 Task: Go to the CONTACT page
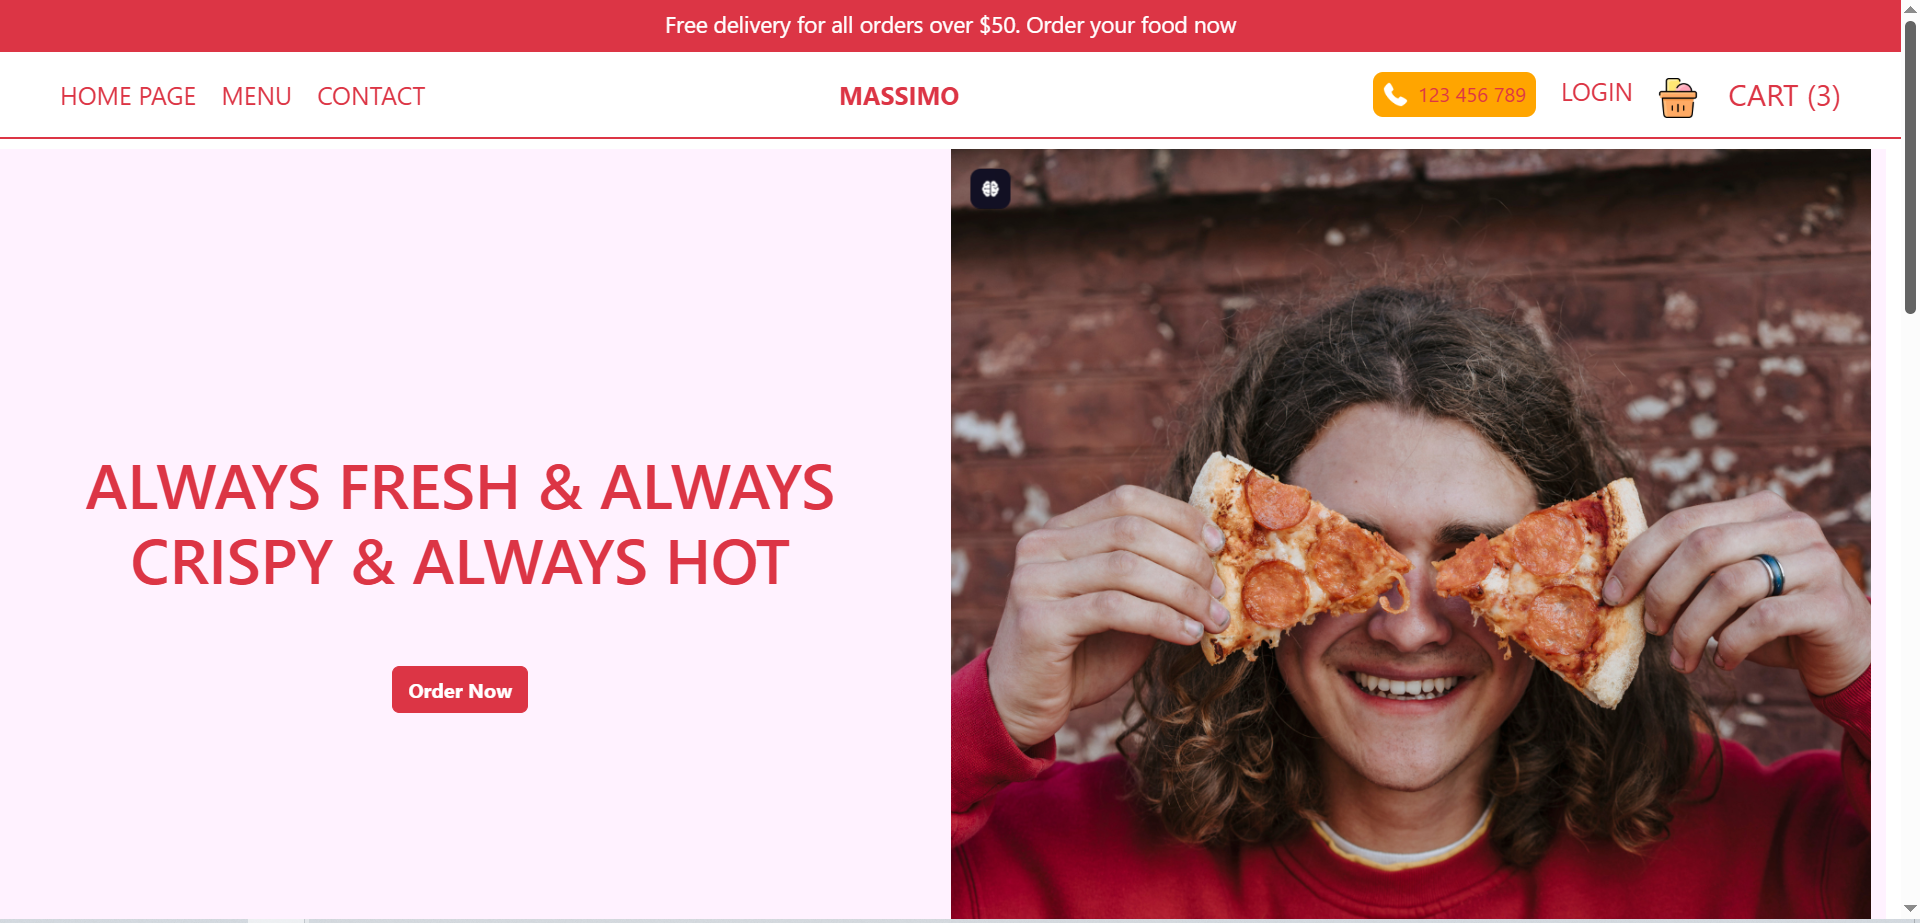point(371,96)
